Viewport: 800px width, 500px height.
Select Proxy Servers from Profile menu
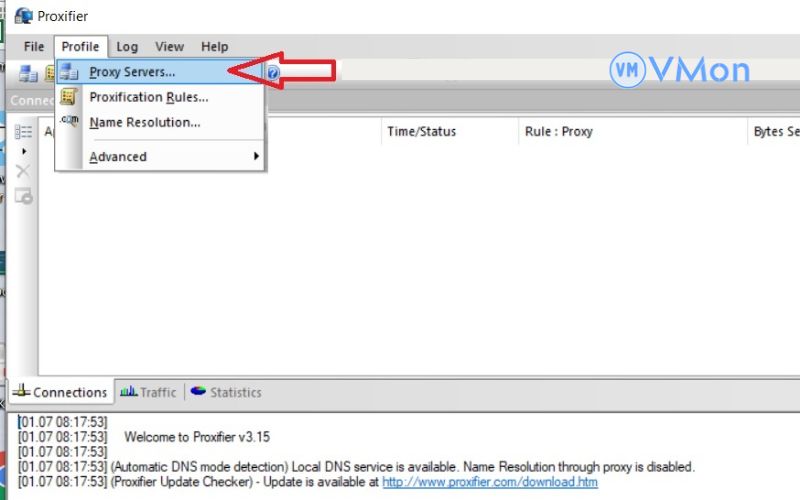132,72
